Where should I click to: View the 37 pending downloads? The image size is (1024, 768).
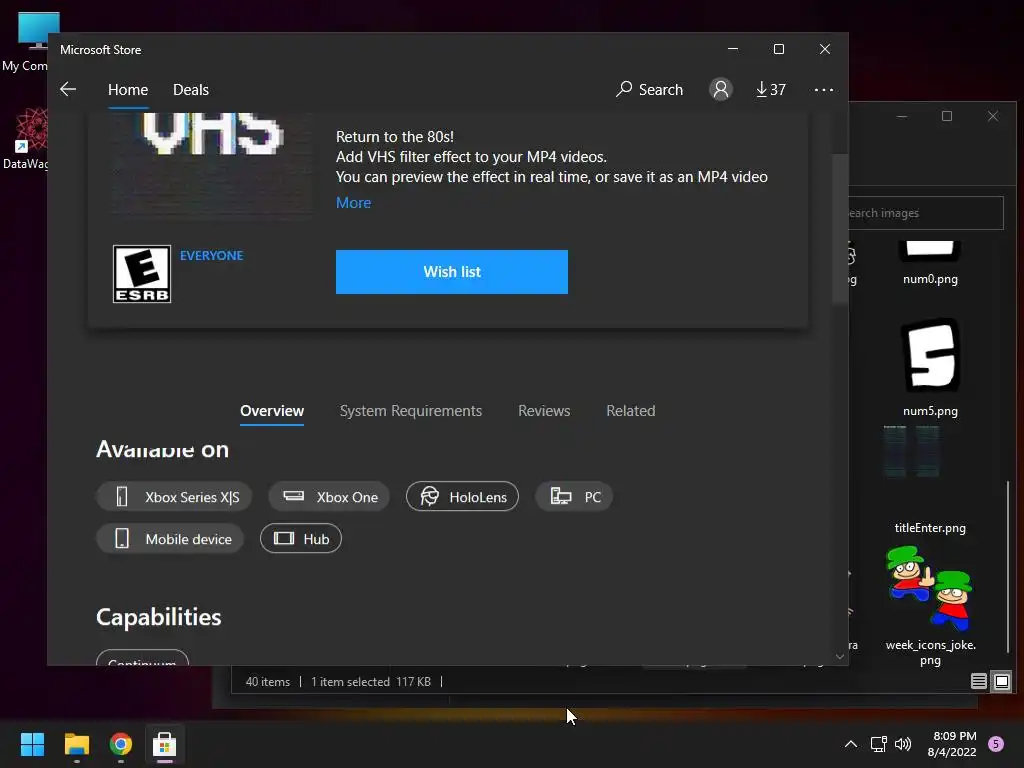point(771,89)
